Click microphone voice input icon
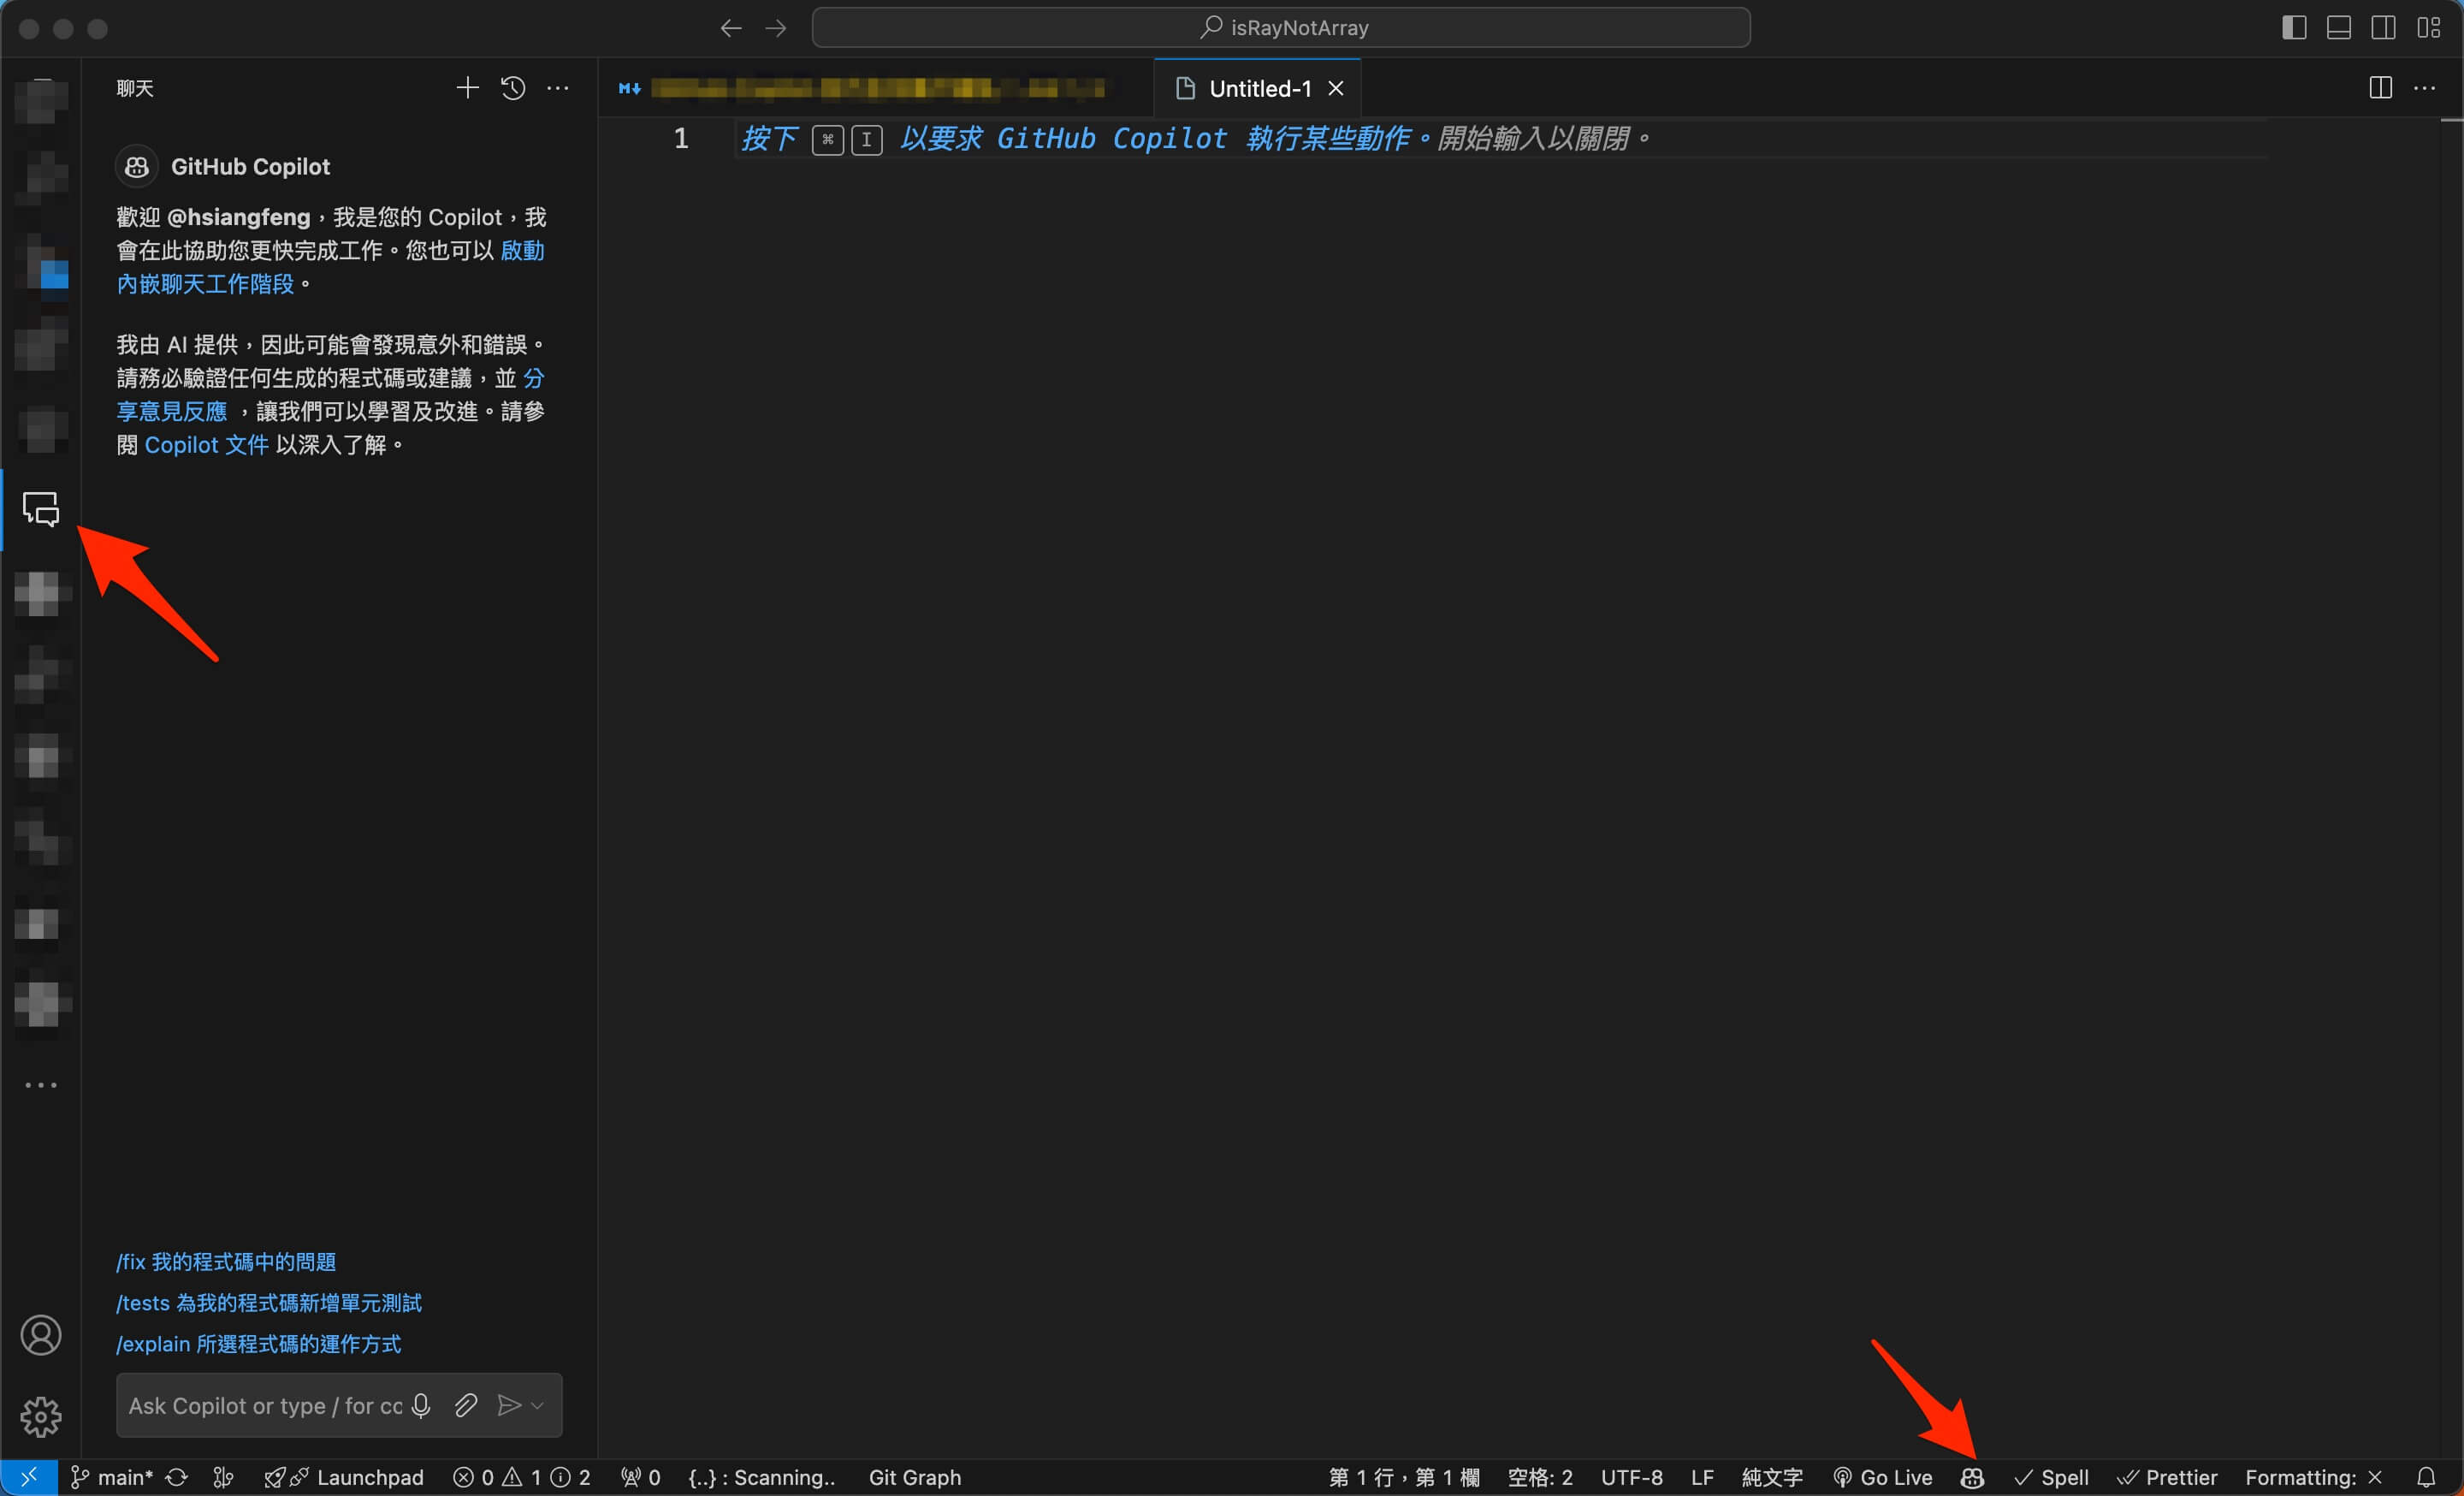This screenshot has height=1496, width=2464. point(421,1405)
